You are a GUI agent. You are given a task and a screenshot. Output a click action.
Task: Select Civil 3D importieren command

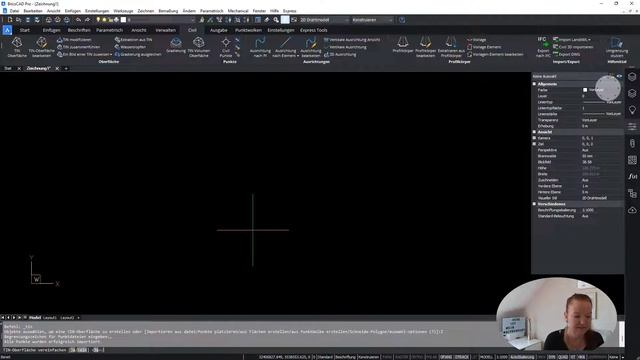click(573, 47)
